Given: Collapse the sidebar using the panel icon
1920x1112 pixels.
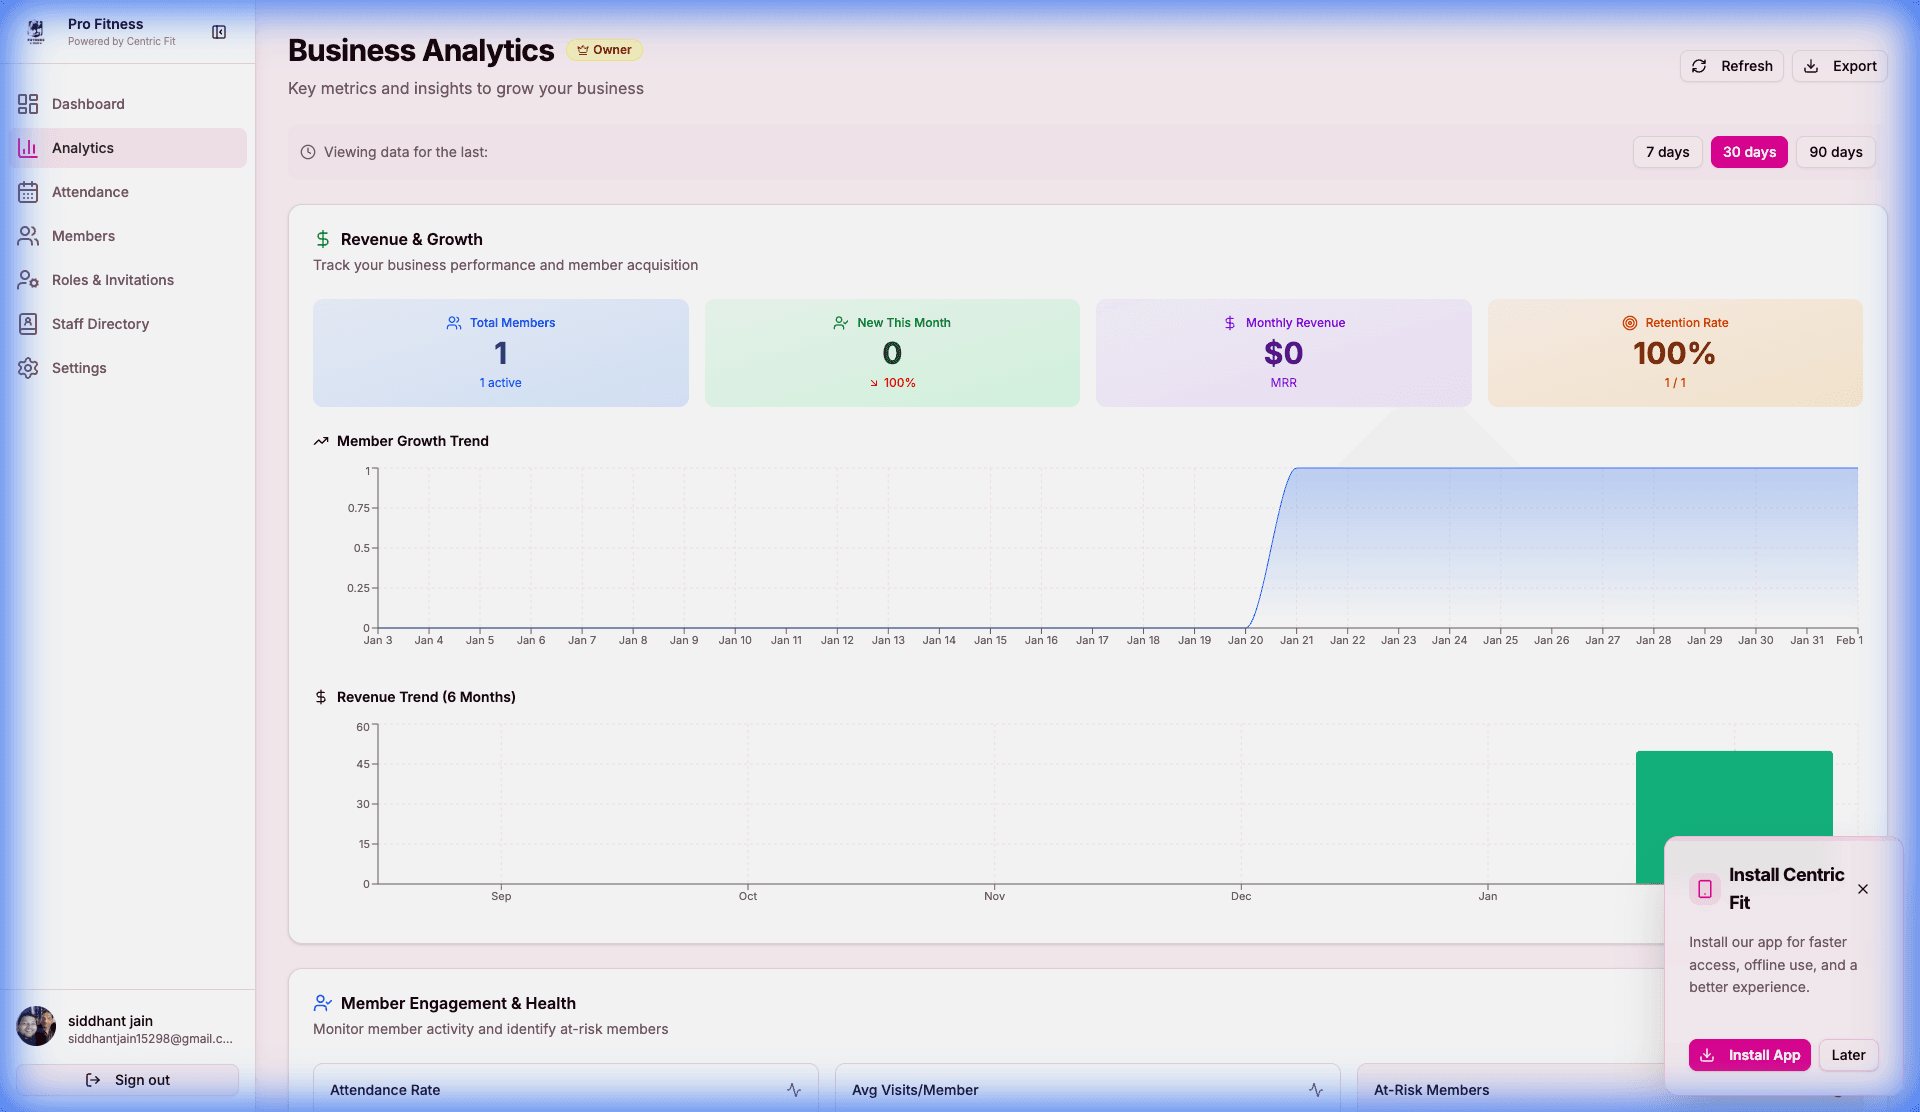Looking at the screenshot, I should [x=218, y=31].
